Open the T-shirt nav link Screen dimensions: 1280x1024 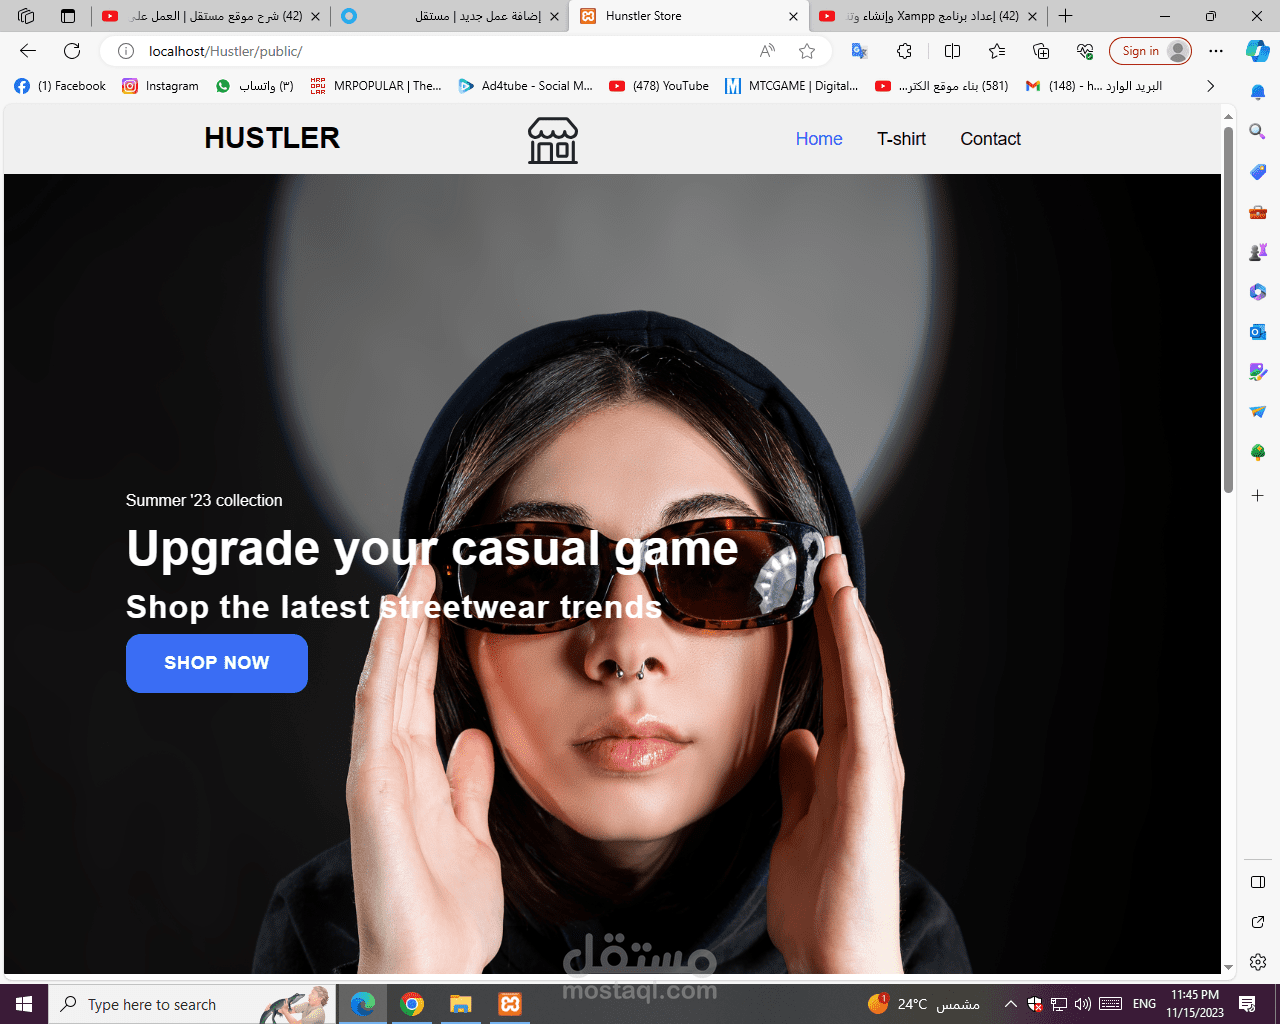(x=902, y=139)
